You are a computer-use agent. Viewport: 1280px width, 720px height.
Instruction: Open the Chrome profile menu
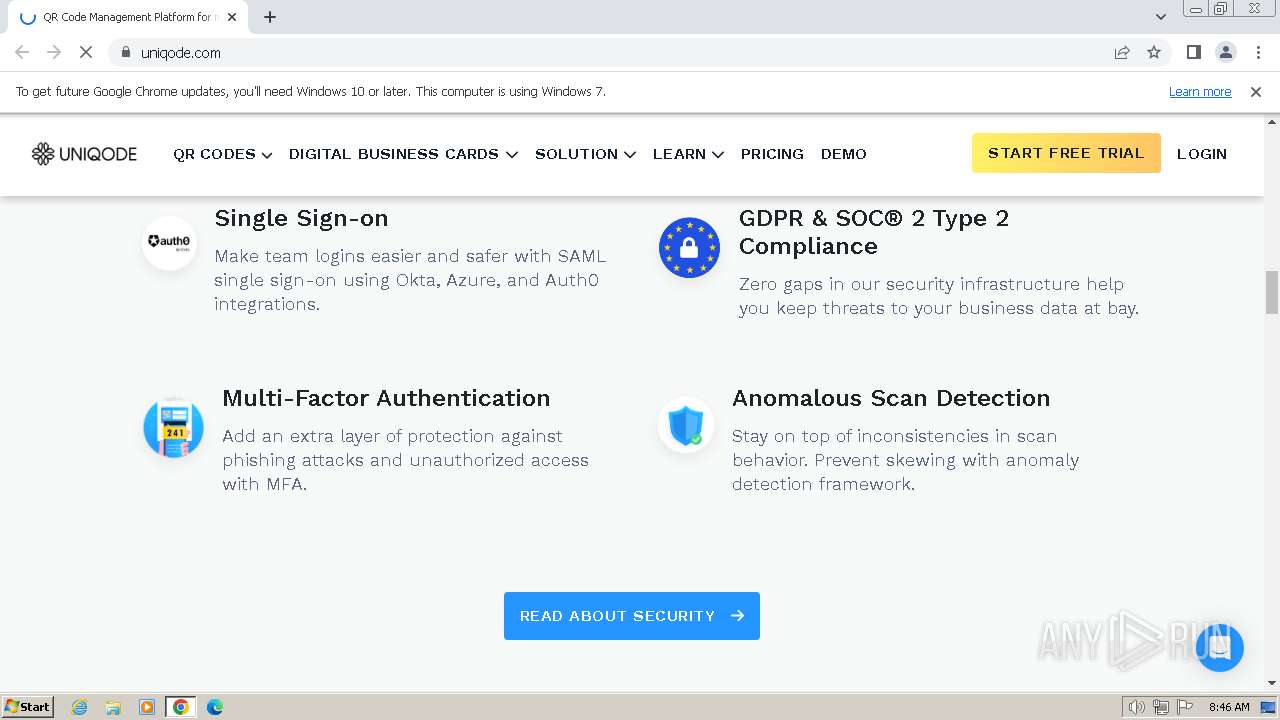coord(1225,53)
